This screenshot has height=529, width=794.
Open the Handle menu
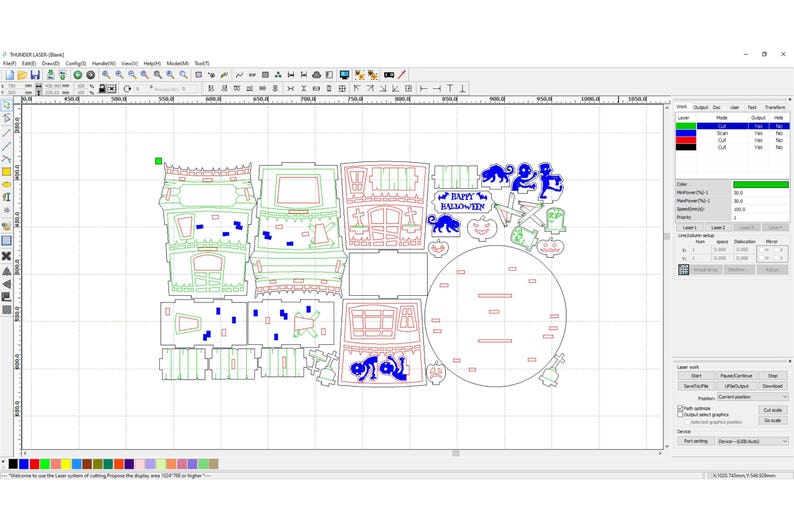click(103, 63)
